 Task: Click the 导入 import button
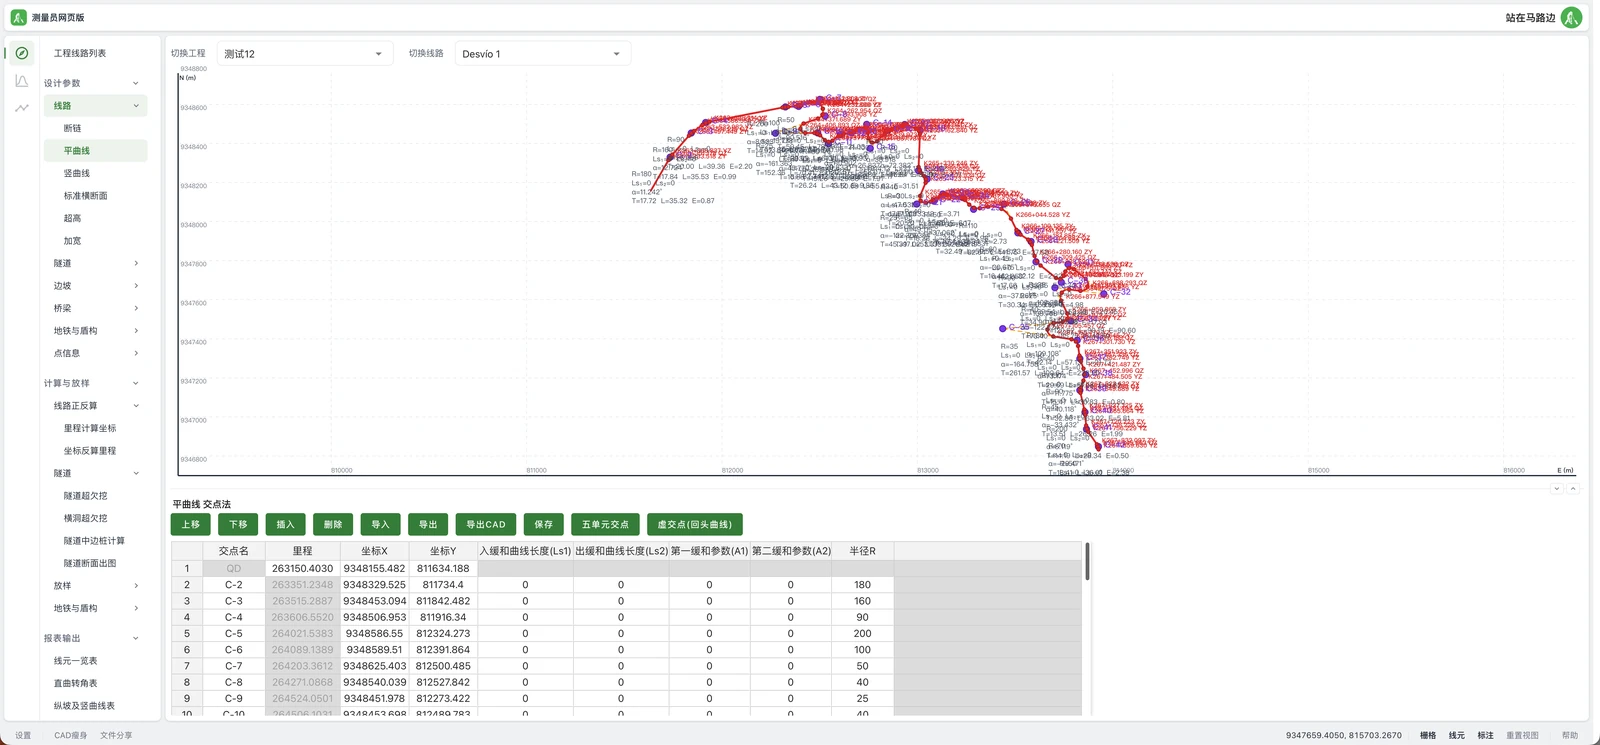point(380,524)
